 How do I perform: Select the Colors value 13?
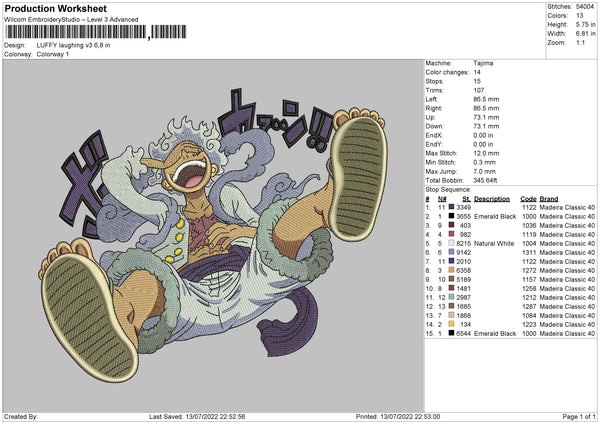pyautogui.click(x=580, y=16)
